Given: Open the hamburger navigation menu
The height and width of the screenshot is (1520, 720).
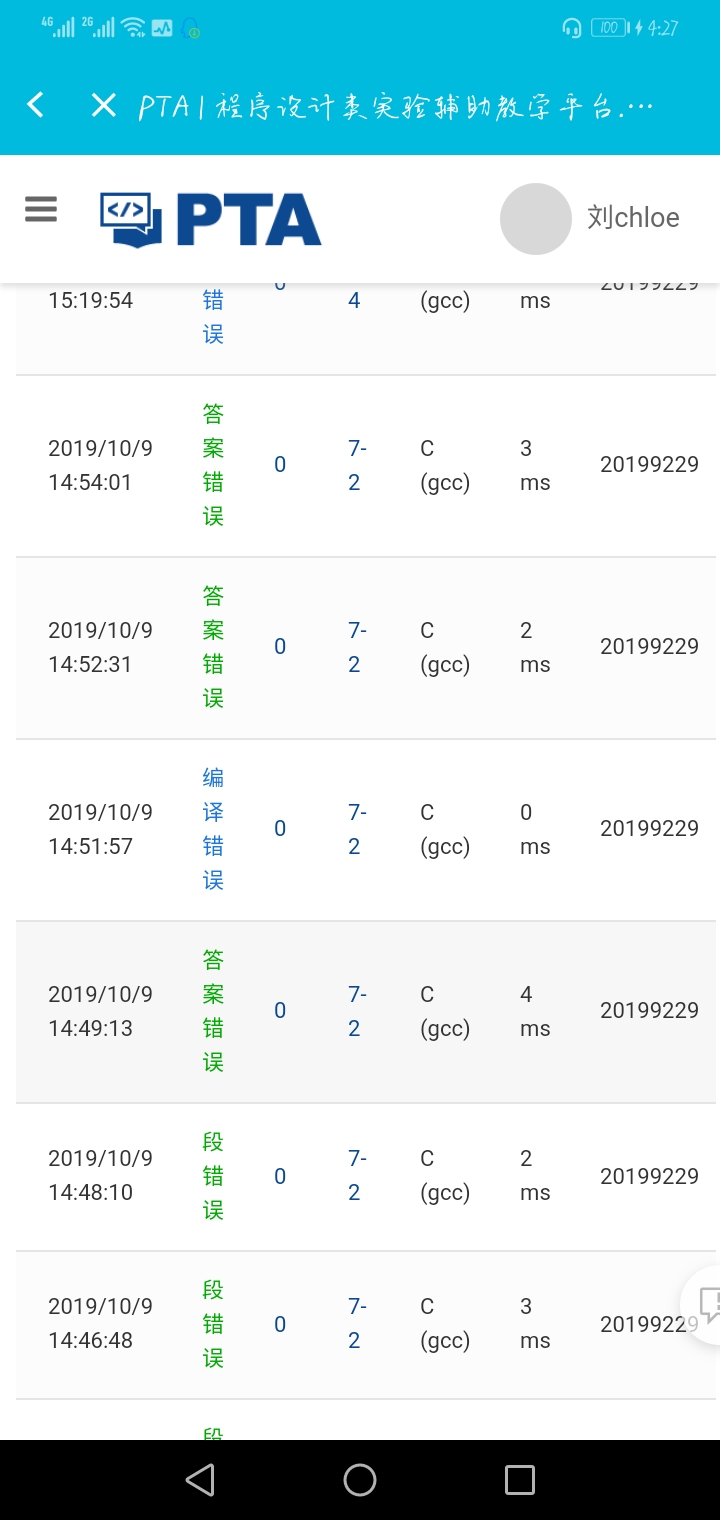Looking at the screenshot, I should point(41,209).
